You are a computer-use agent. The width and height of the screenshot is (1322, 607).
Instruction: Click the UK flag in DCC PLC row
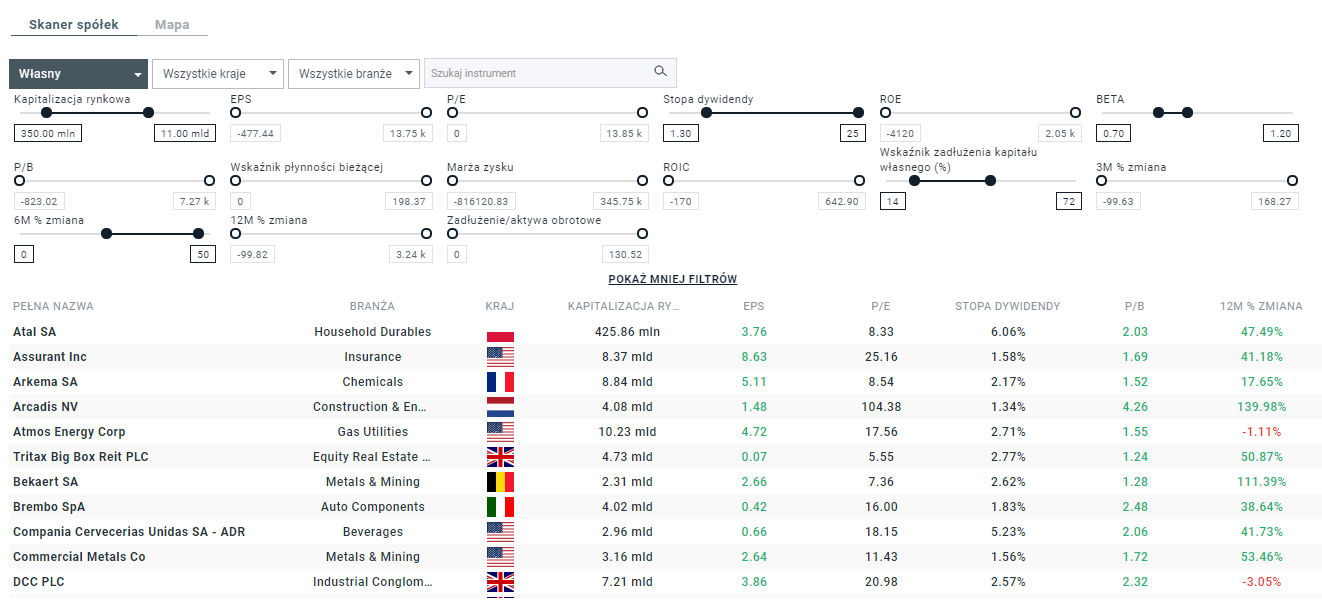tap(500, 582)
